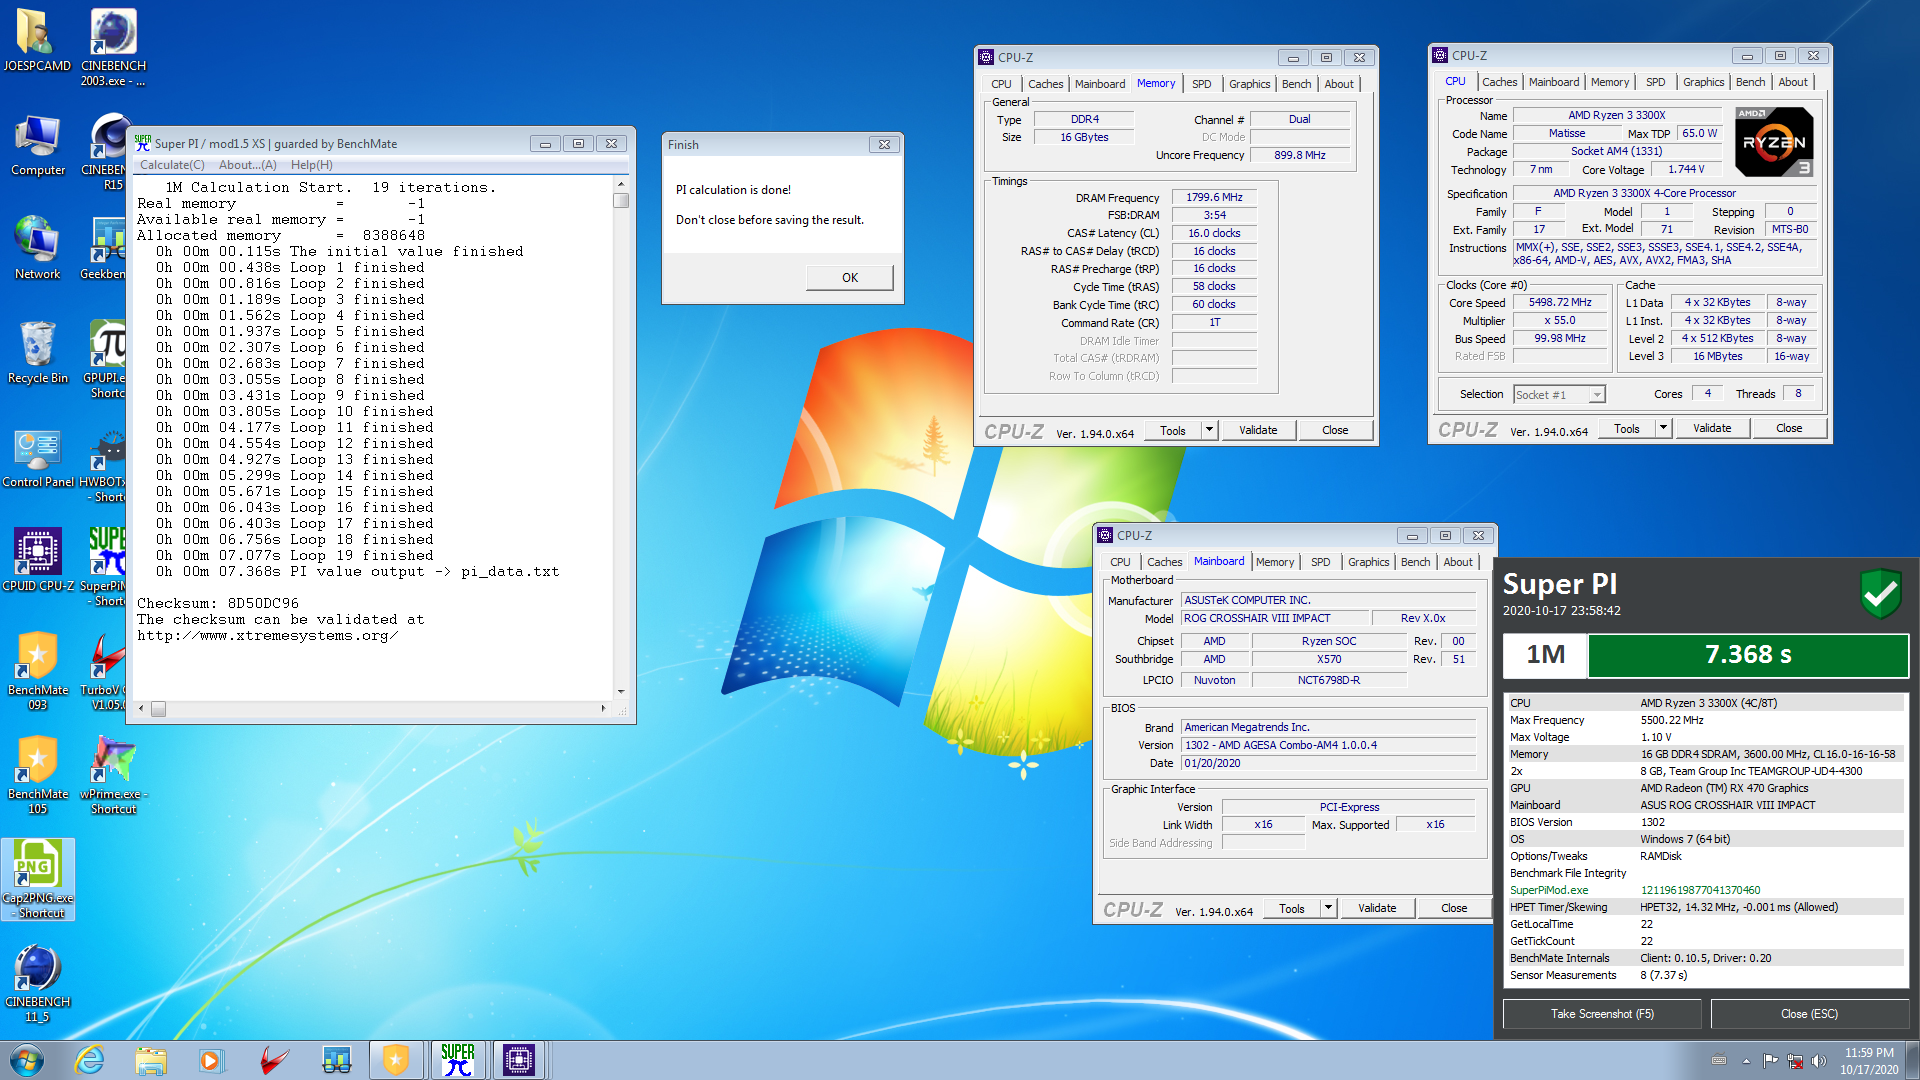The width and height of the screenshot is (1920, 1080).
Task: Click the DRAM Frequency 1799.6 MHz field
Action: coord(1214,198)
